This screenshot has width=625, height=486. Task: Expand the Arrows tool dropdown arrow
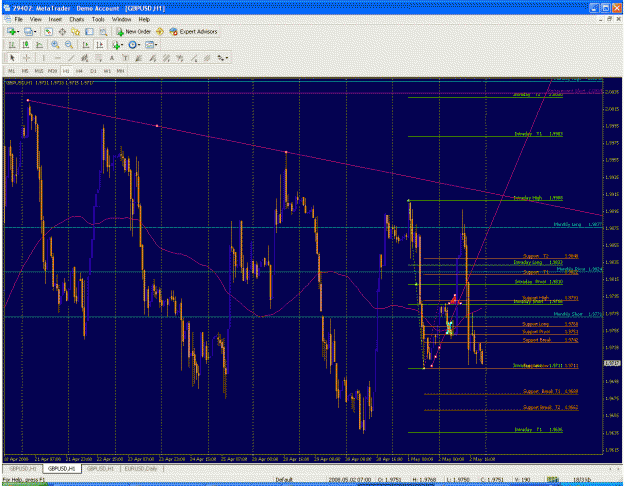point(227,58)
